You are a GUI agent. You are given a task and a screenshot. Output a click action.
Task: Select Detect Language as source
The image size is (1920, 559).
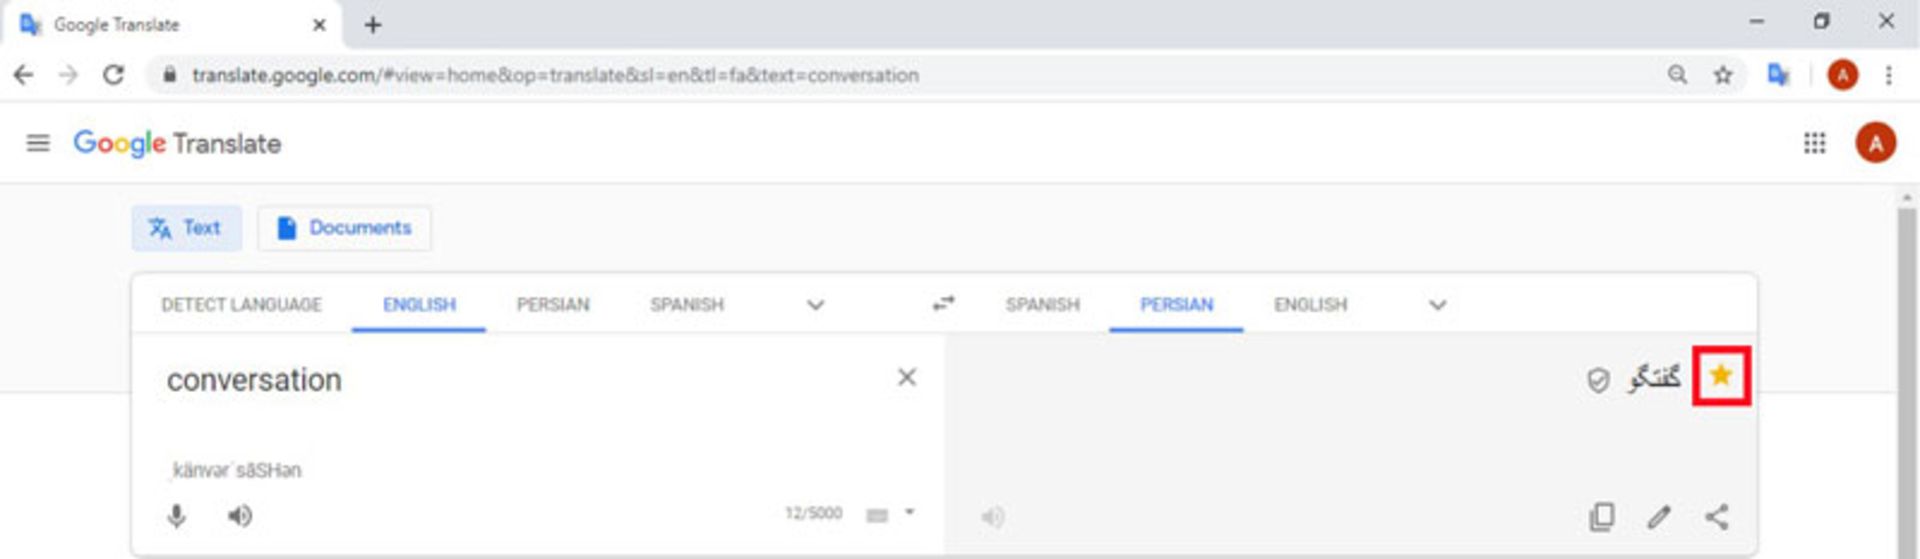pos(241,304)
